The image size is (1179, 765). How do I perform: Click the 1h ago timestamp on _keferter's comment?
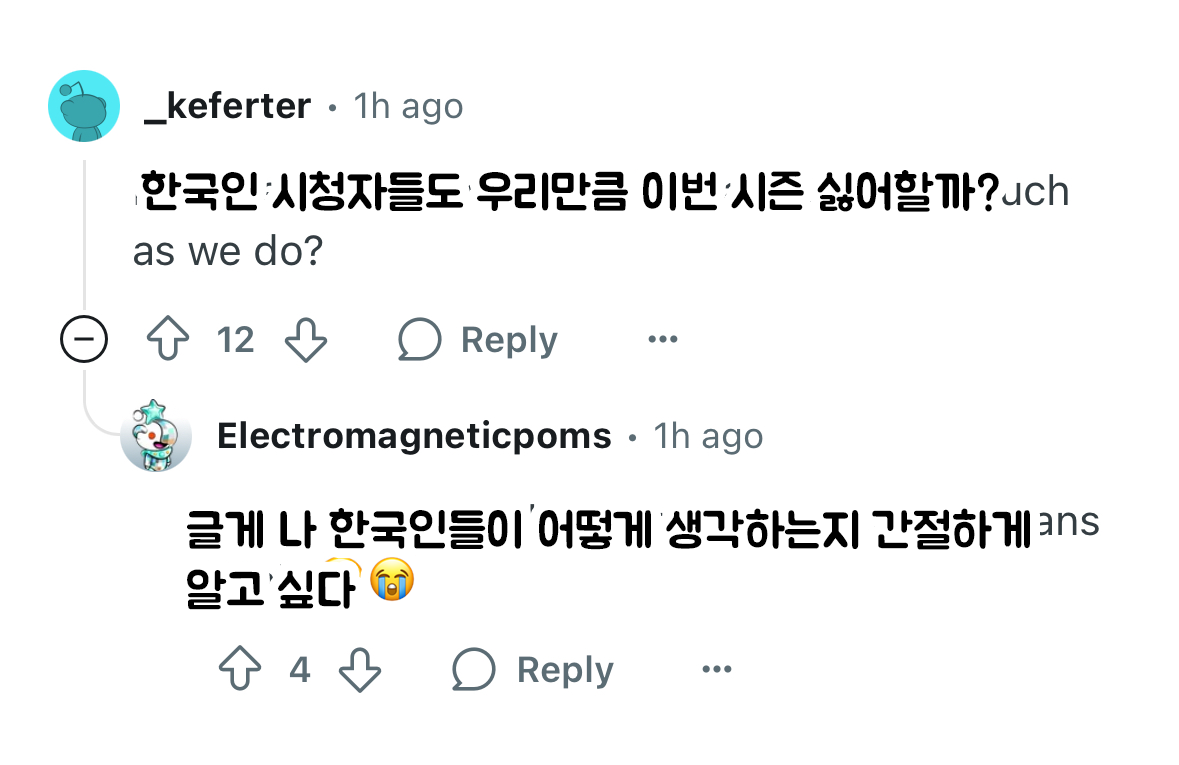tap(409, 106)
